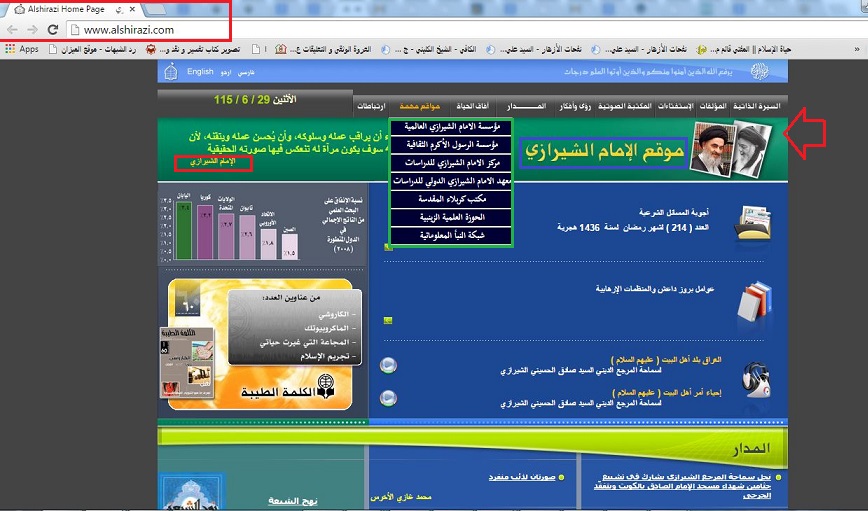
Task: Reload the Alshirazi page
Action: (53, 30)
